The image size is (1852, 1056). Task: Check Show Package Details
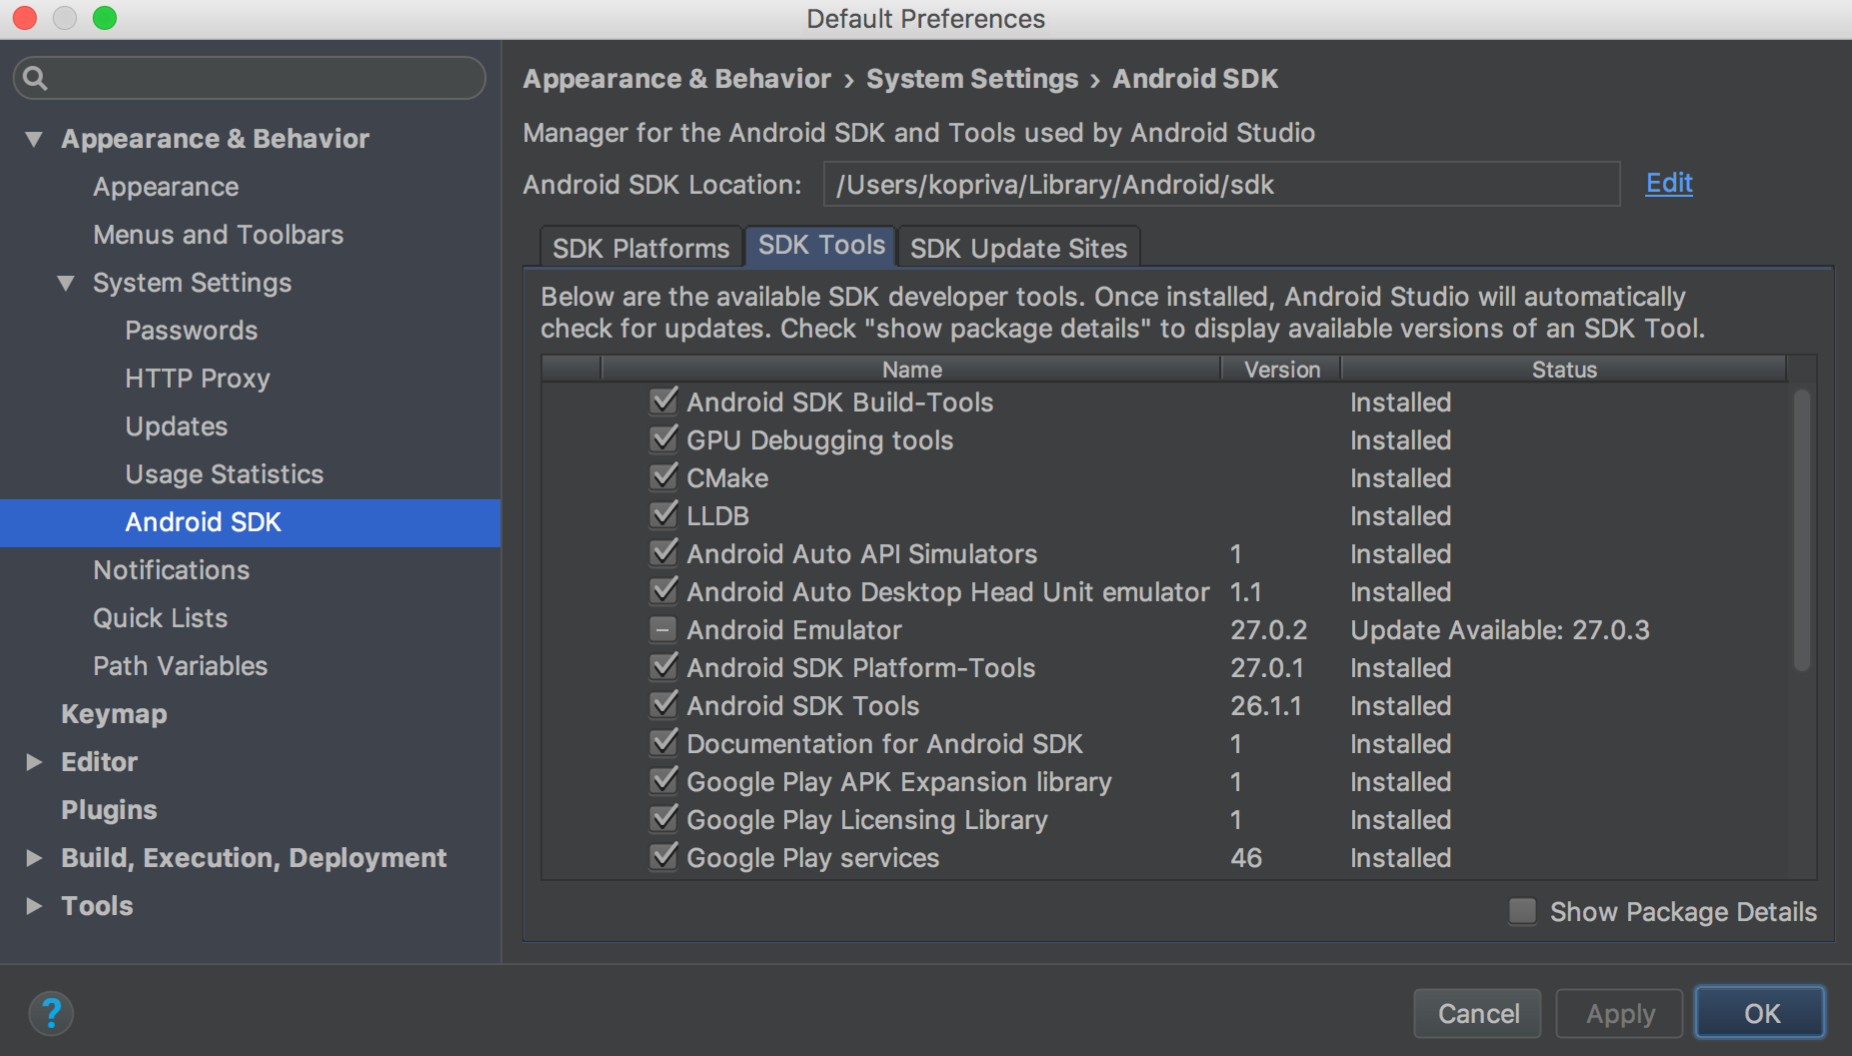(1521, 911)
